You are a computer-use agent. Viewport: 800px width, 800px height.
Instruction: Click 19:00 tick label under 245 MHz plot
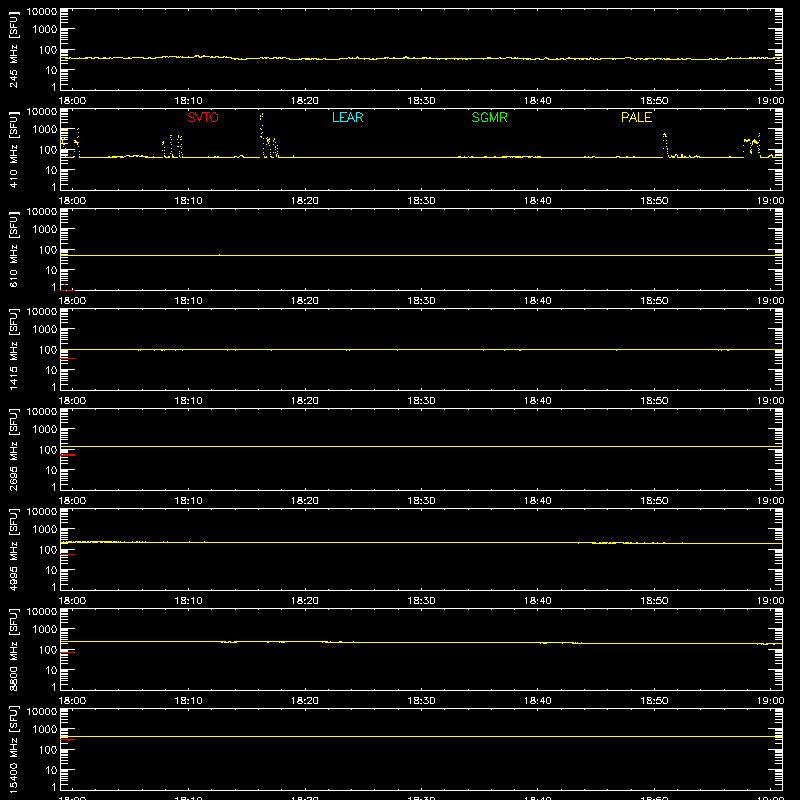click(770, 101)
